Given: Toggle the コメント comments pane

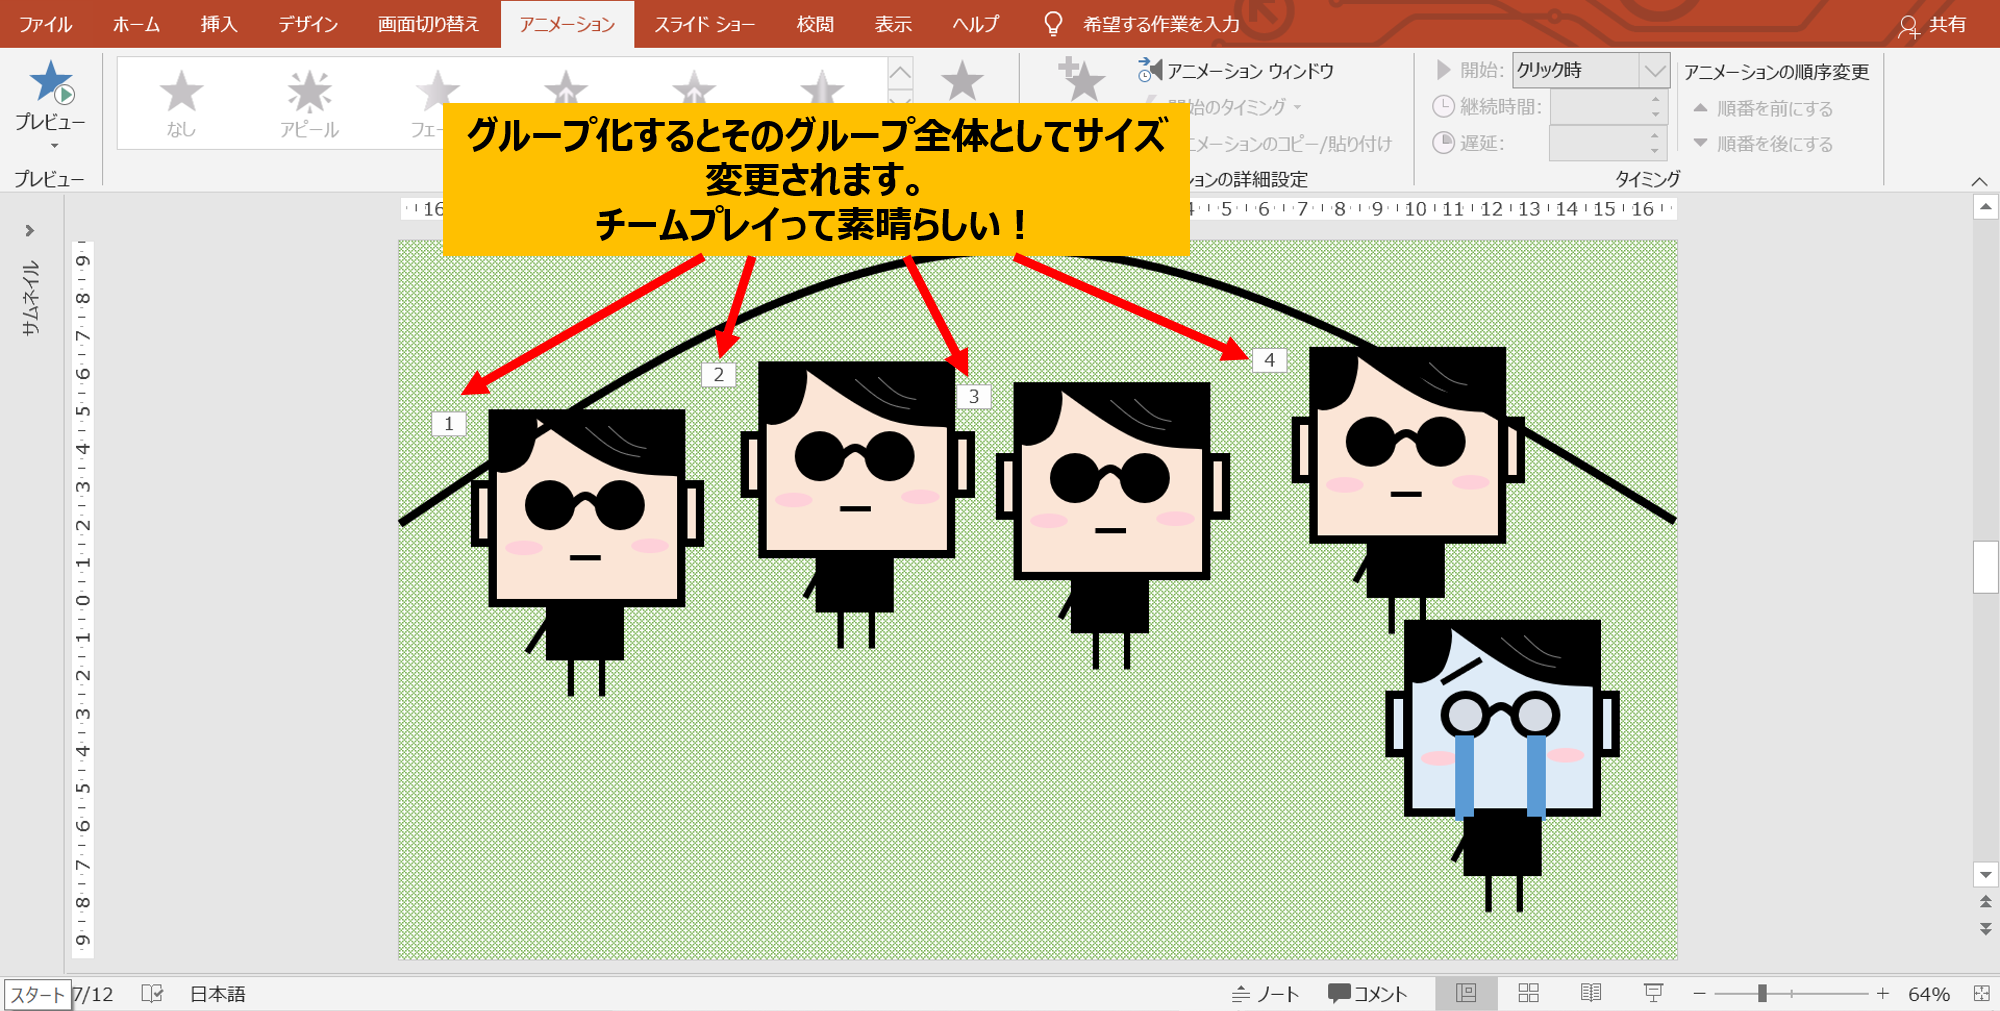Looking at the screenshot, I should [x=1367, y=993].
